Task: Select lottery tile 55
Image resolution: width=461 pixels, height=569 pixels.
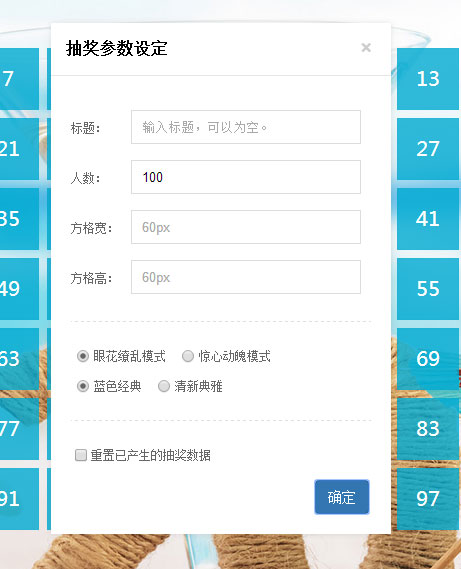Action: [428, 289]
